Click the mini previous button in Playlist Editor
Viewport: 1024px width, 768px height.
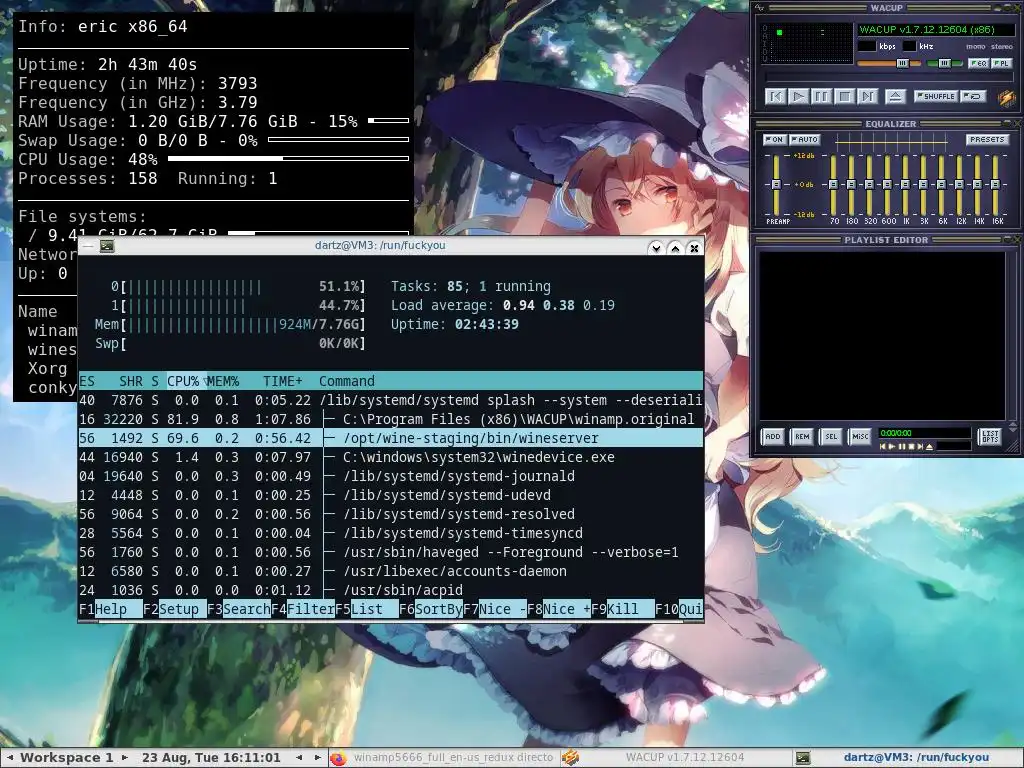click(883, 447)
